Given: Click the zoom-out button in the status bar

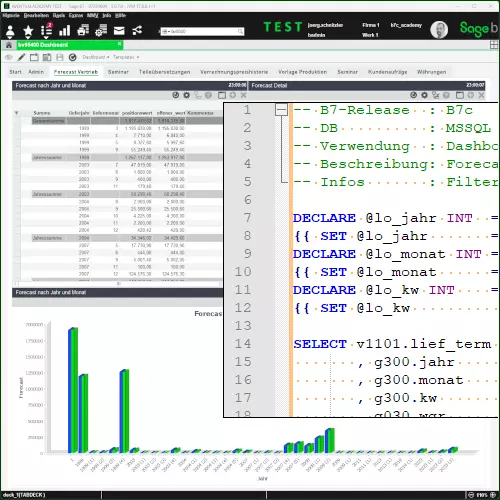Looking at the screenshot, I should [x=471, y=495].
